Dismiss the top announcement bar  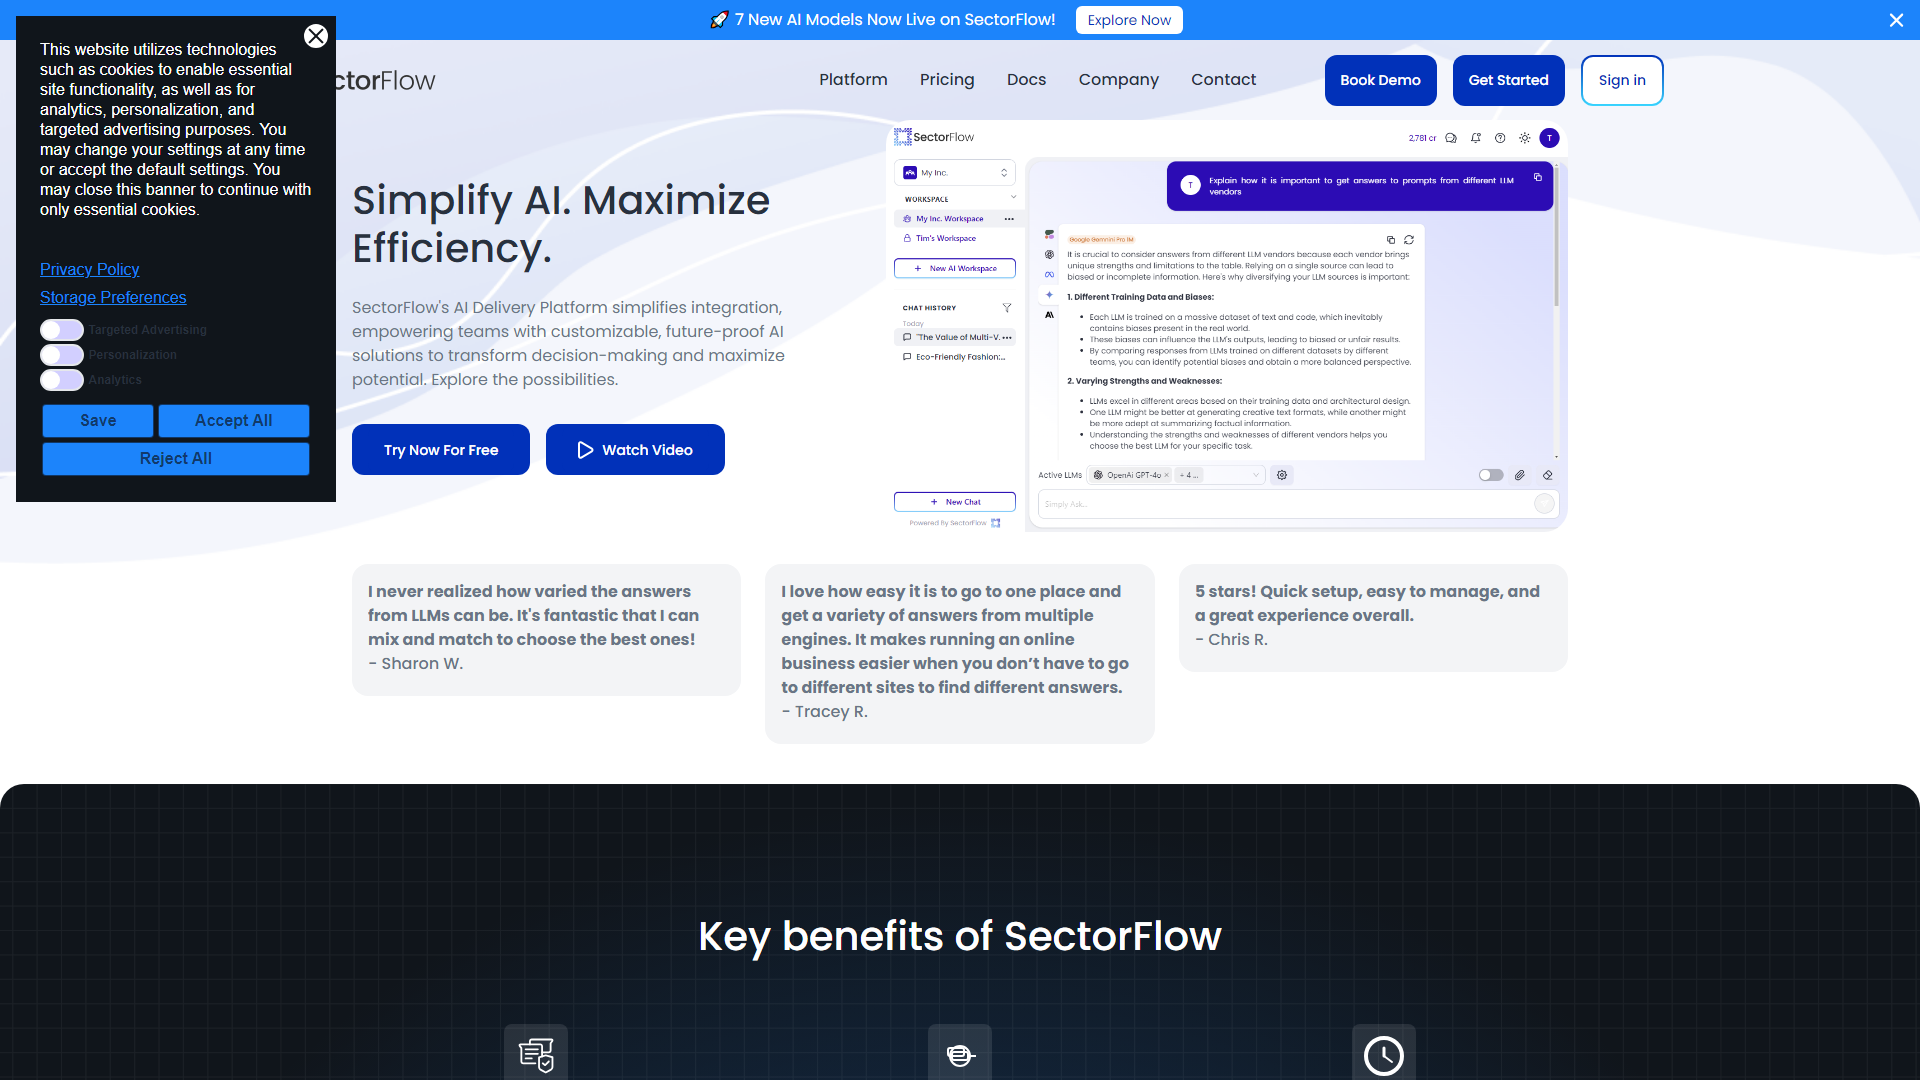pyautogui.click(x=1896, y=20)
